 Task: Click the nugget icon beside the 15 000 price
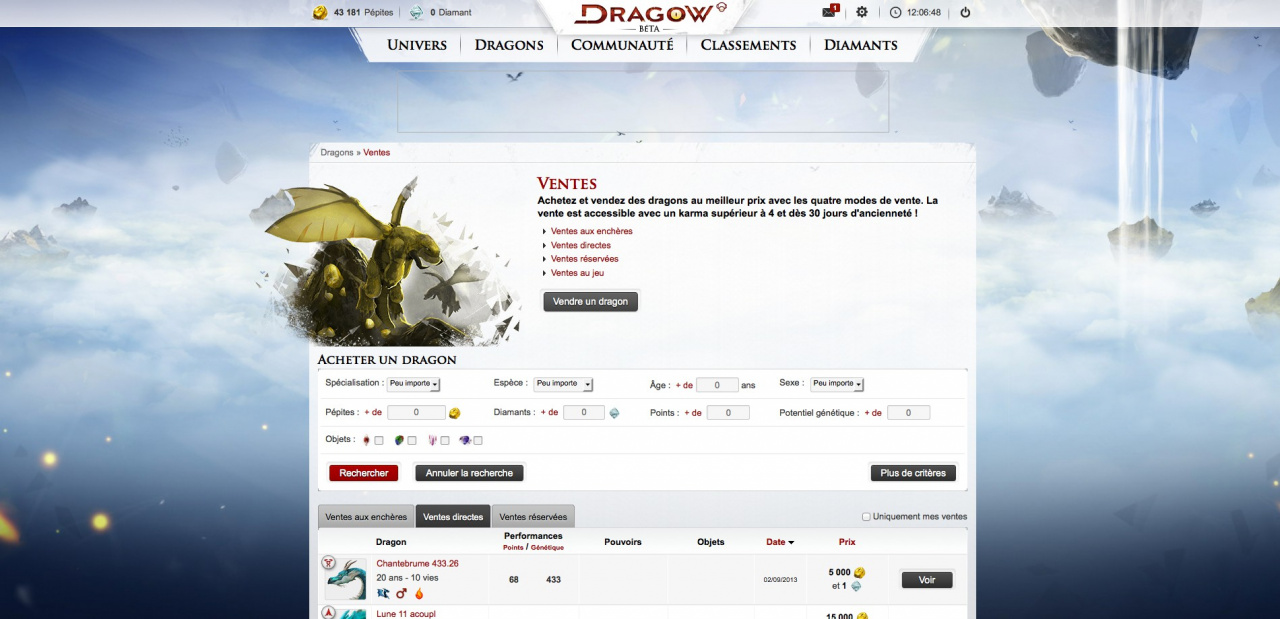(x=862, y=616)
